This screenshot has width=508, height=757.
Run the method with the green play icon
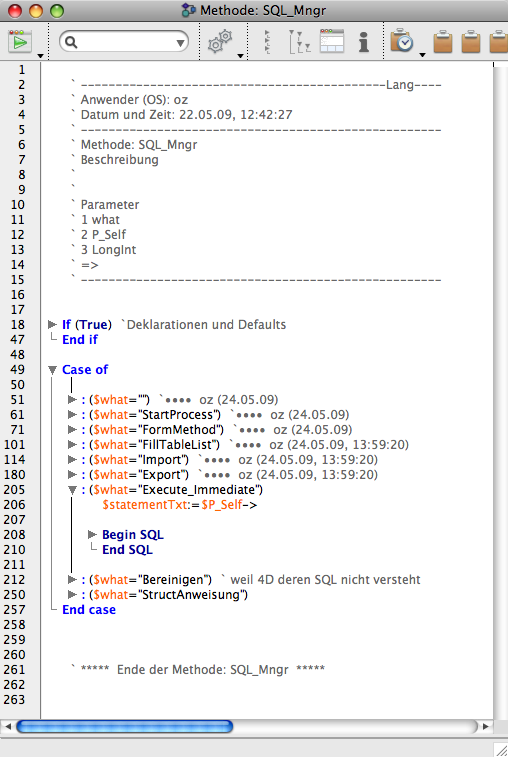pos(20,42)
